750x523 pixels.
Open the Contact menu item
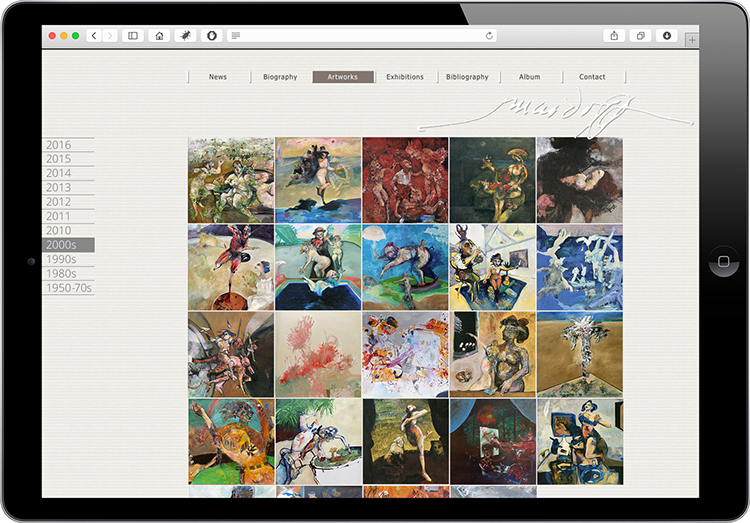(592, 77)
